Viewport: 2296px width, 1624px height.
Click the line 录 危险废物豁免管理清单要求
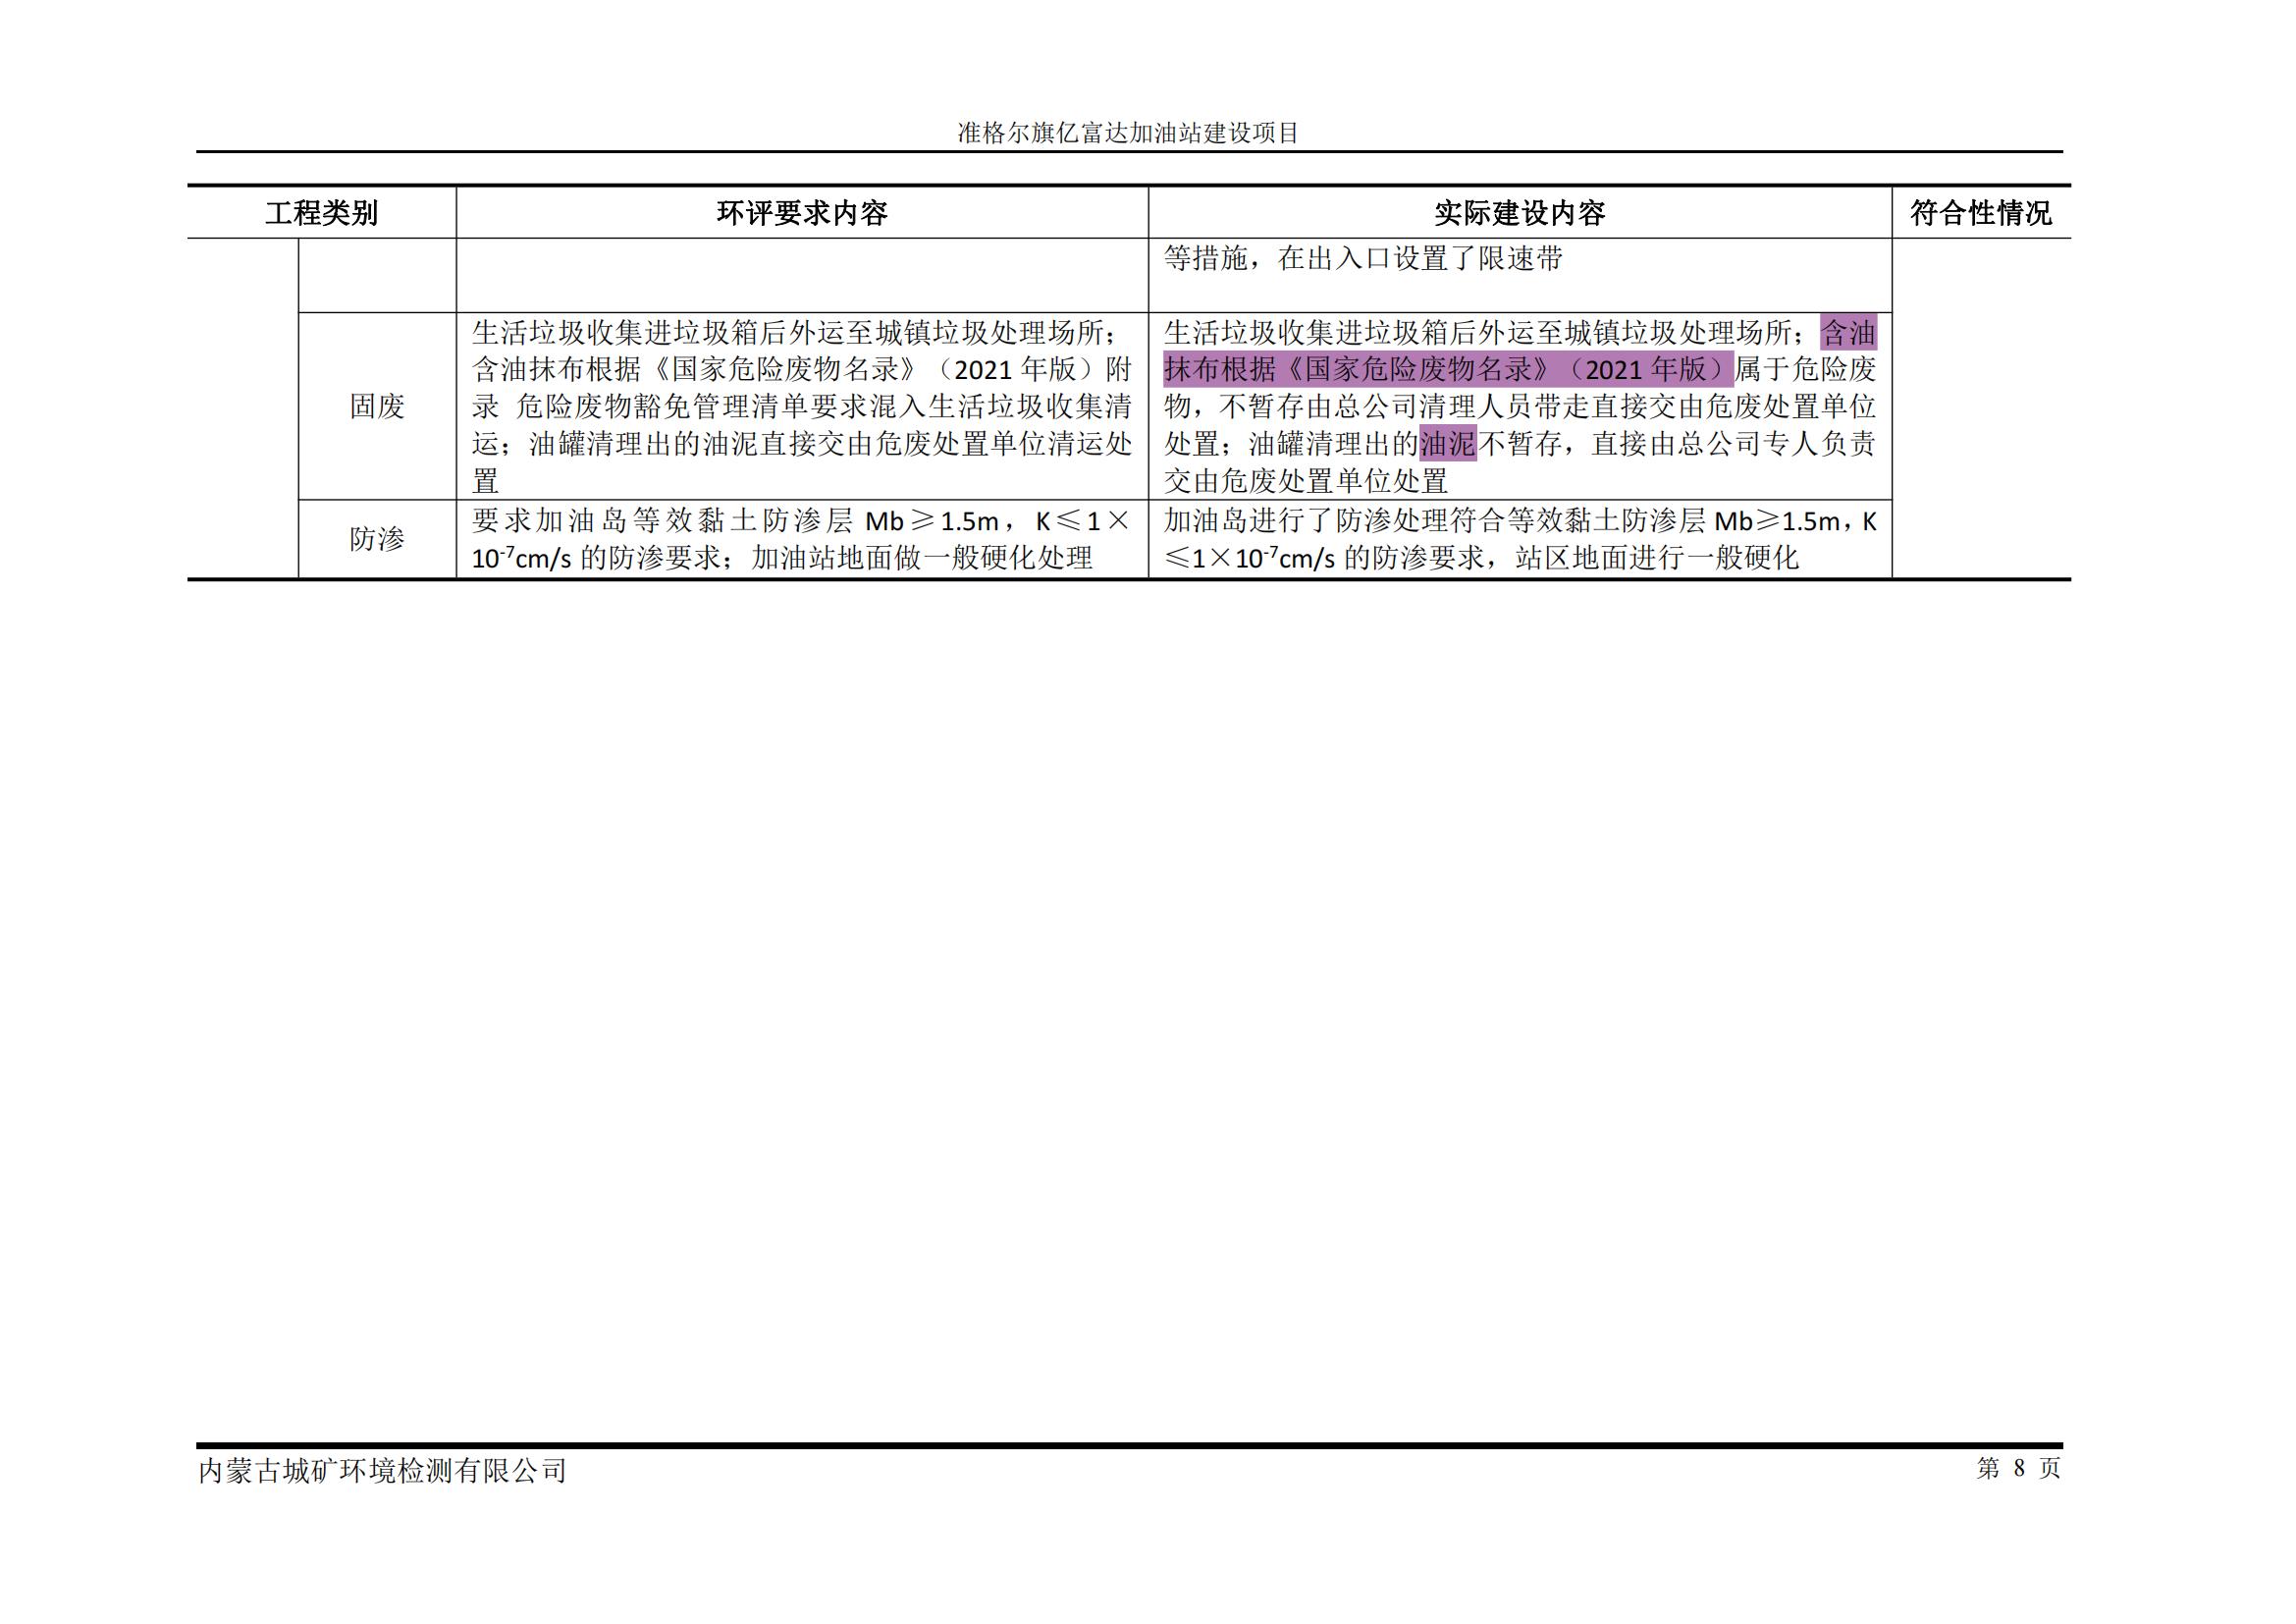pyautogui.click(x=802, y=407)
